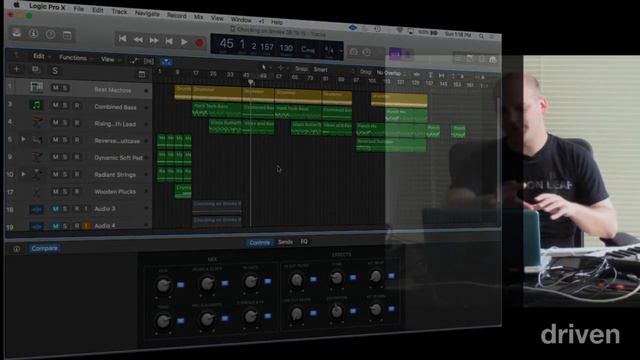
Task: Click the global Solo S button above tracks
Action: [55, 71]
